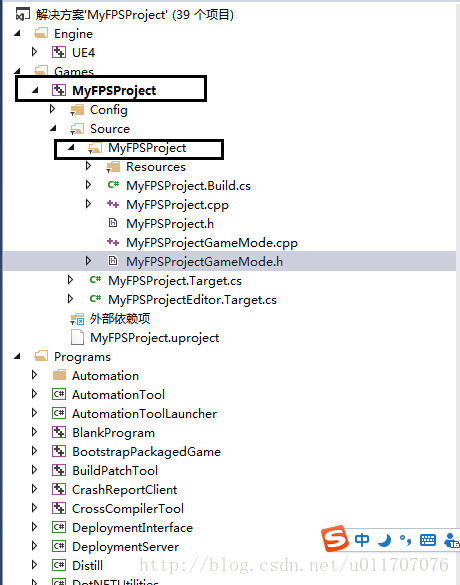The image size is (460, 585).
Task: Select the DeploymentInterface project
Action: [x=132, y=528]
